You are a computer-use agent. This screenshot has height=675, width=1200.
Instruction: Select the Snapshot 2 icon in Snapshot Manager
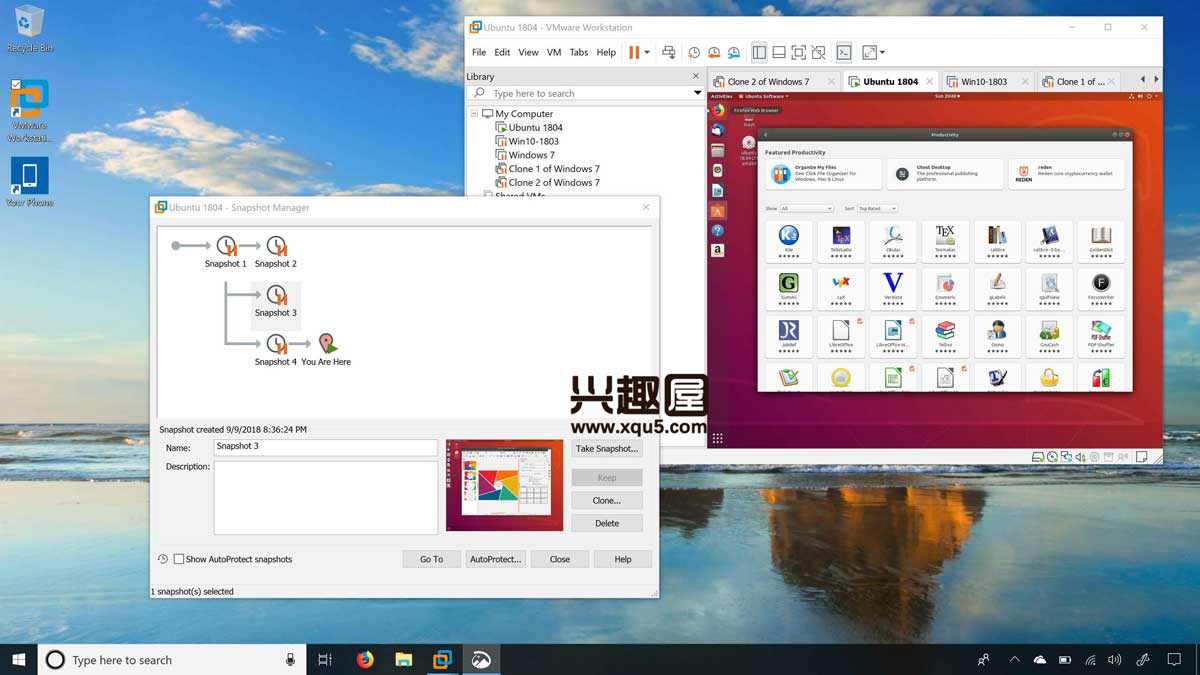pos(276,246)
